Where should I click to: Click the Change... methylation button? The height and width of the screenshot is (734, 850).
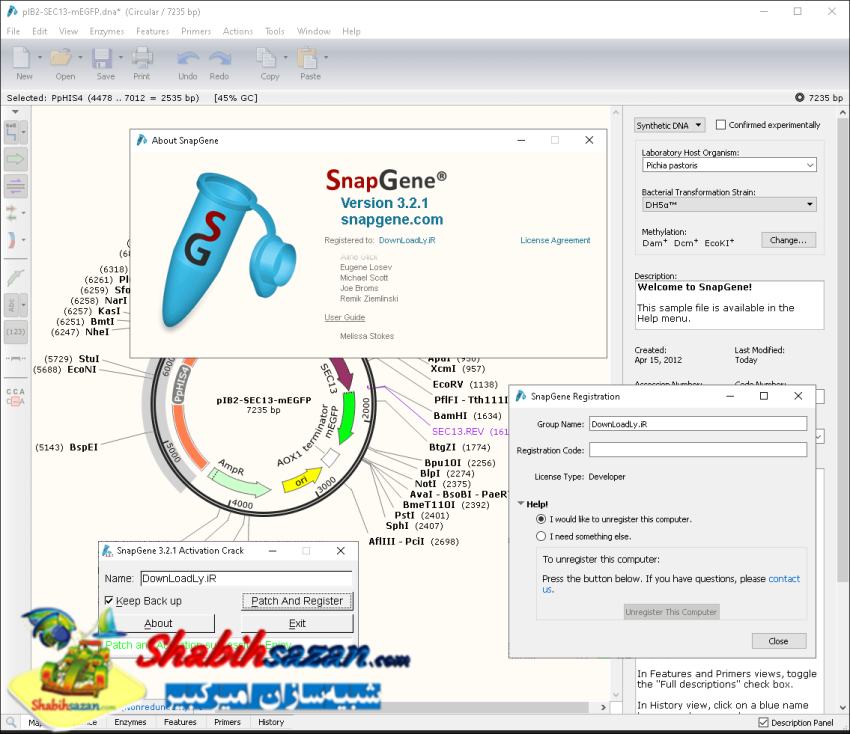click(788, 240)
